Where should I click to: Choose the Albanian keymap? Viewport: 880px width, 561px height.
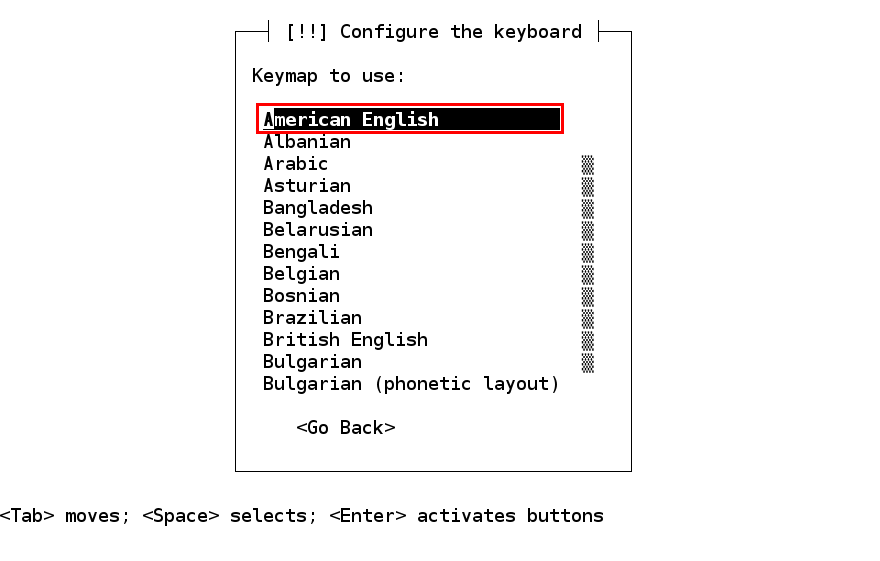[x=307, y=142]
